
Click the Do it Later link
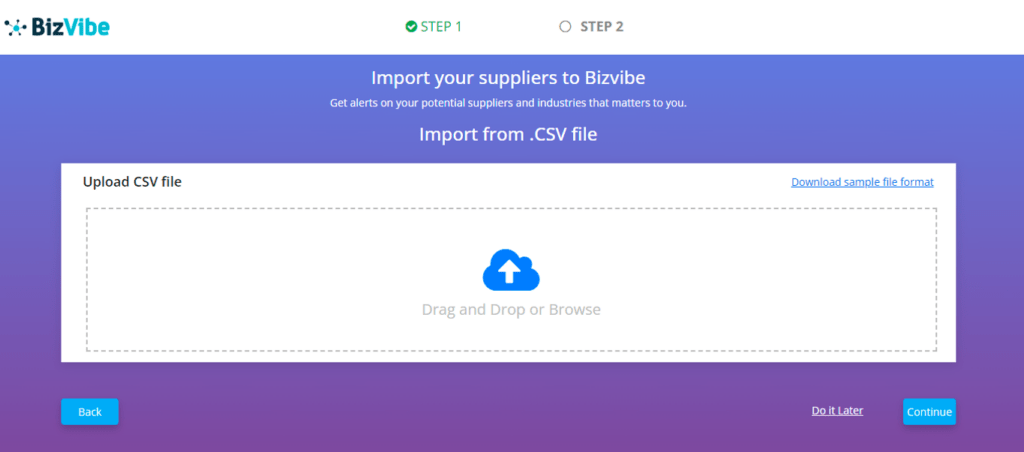(837, 411)
